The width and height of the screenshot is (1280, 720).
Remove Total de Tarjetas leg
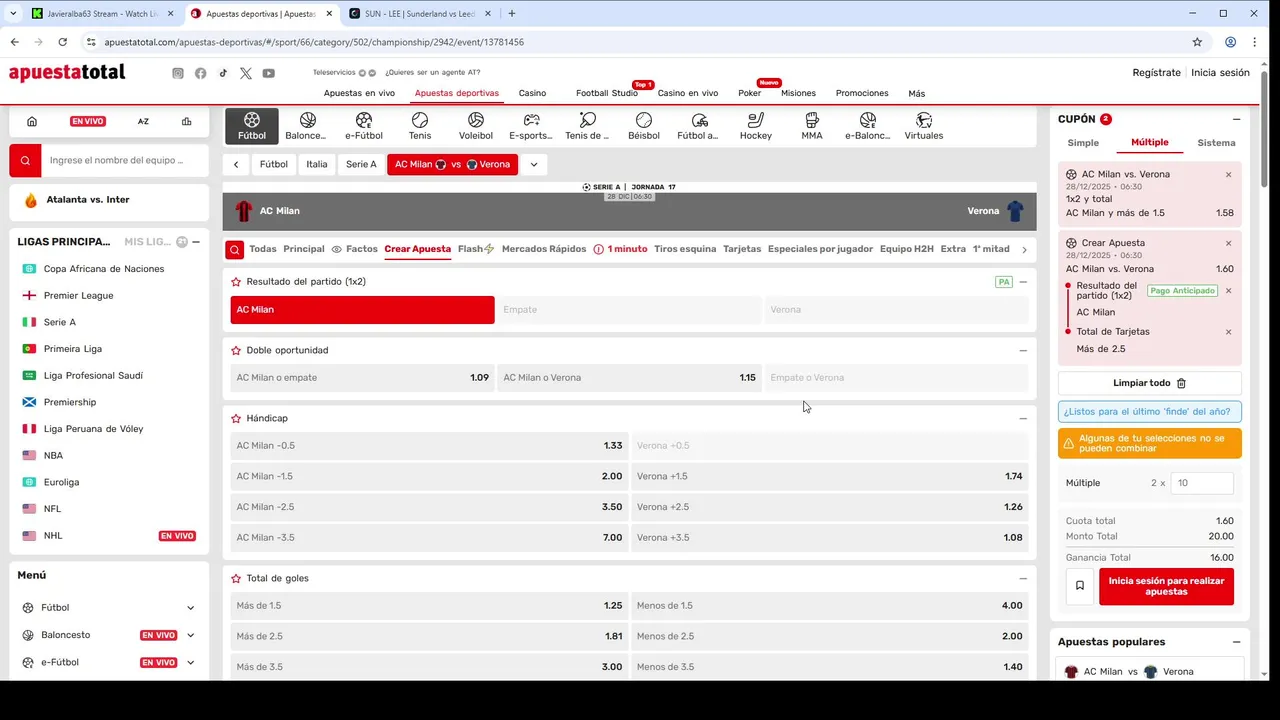tap(1229, 332)
